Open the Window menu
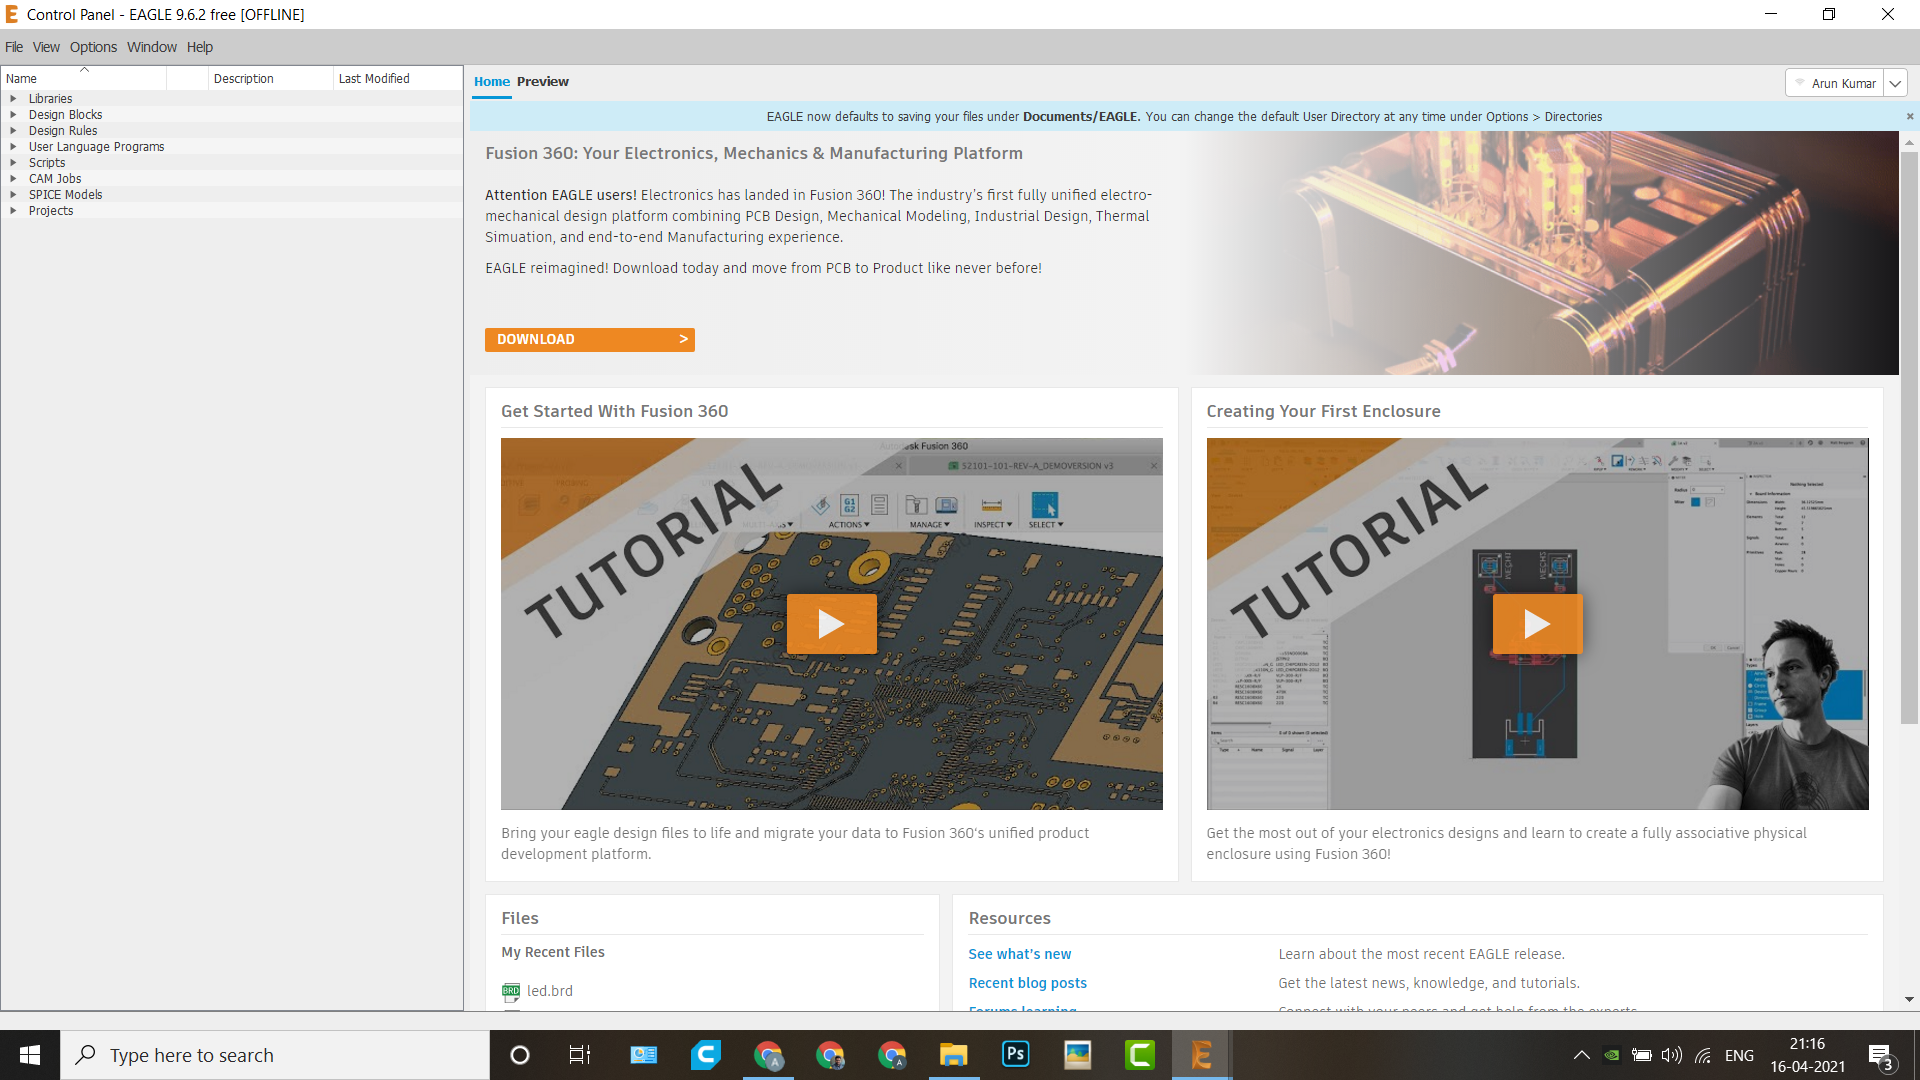This screenshot has width=1920, height=1080. pyautogui.click(x=152, y=47)
